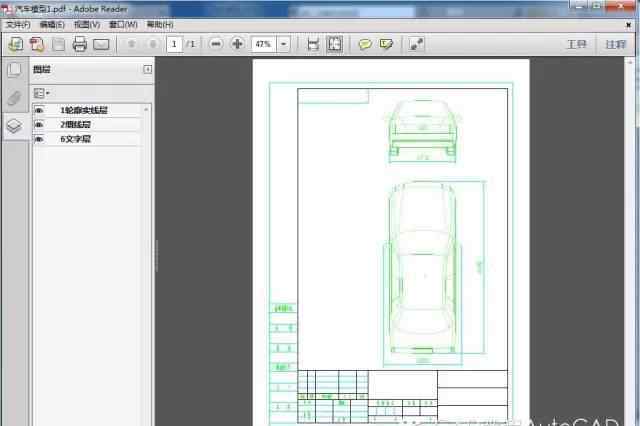Open the 注释 comment pane
This screenshot has width=640, height=426.
[x=616, y=44]
